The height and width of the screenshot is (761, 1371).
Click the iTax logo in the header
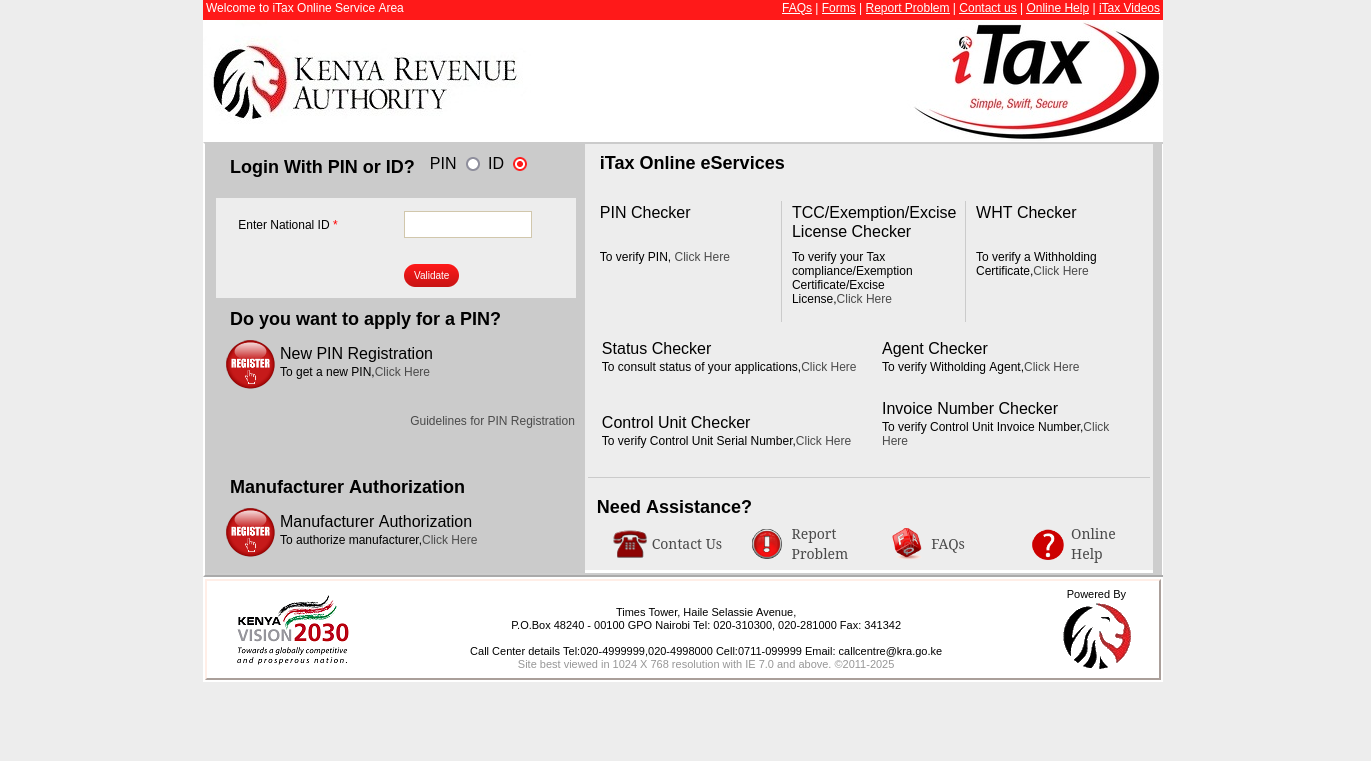click(1035, 80)
